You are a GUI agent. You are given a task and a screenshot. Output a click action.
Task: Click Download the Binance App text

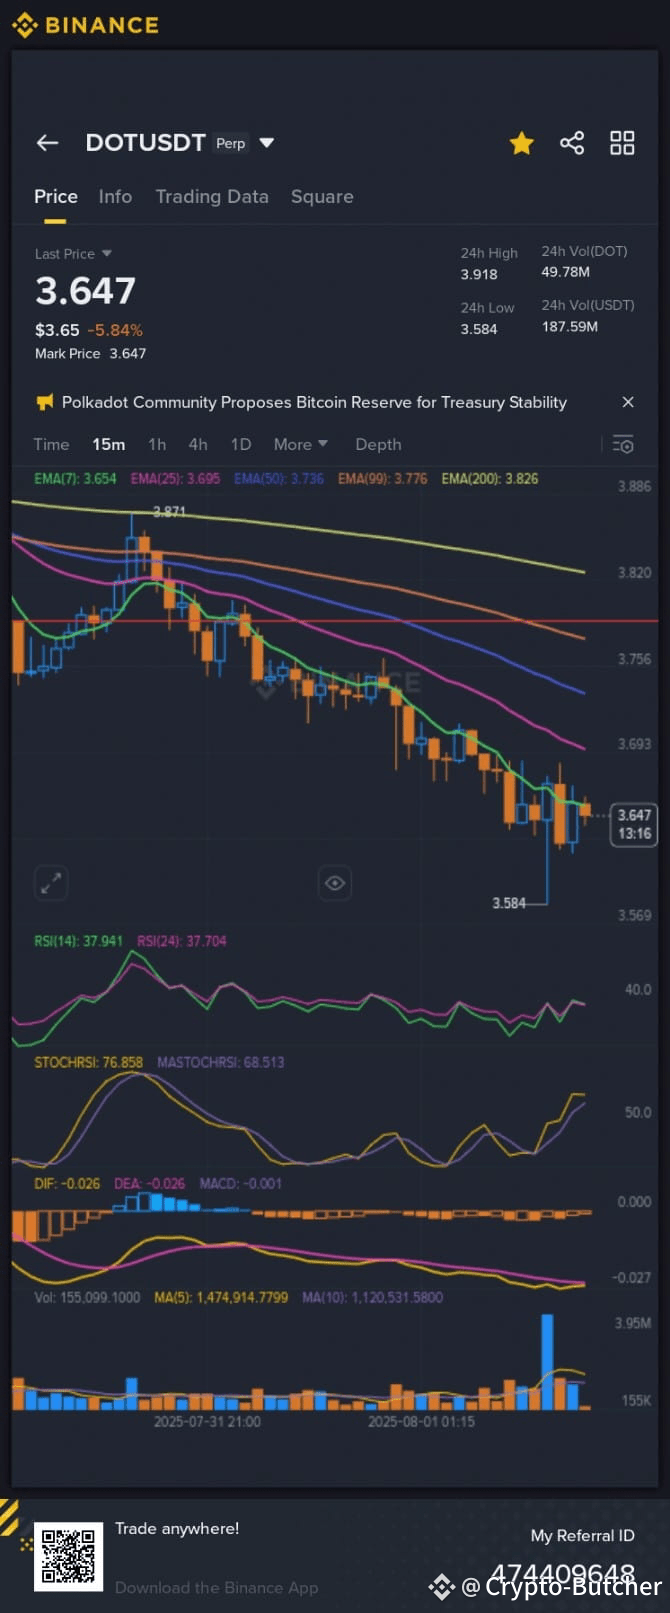(x=216, y=1587)
